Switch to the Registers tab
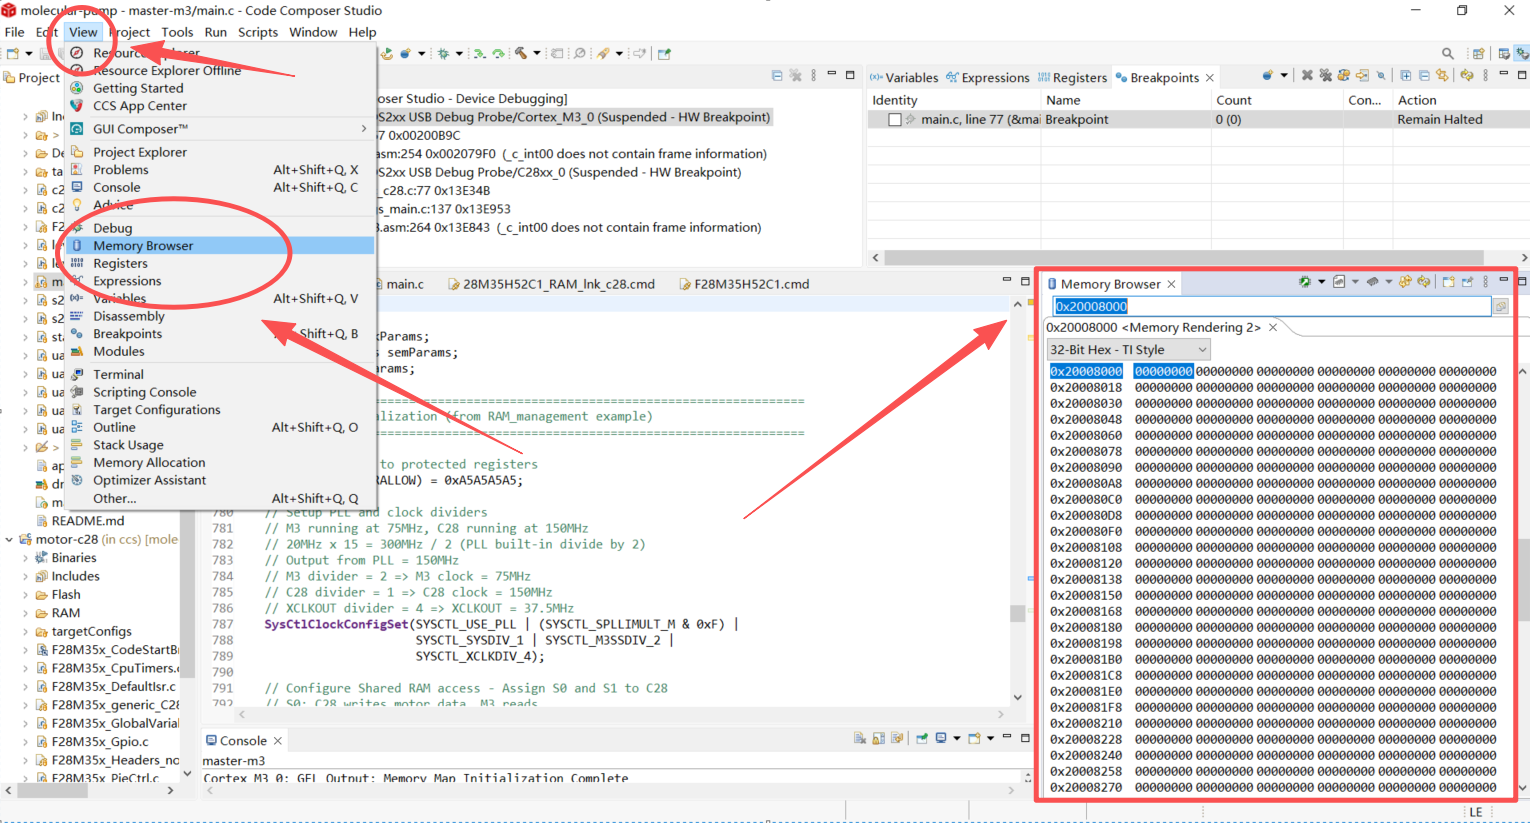The width and height of the screenshot is (1530, 823). pyautogui.click(x=1078, y=77)
